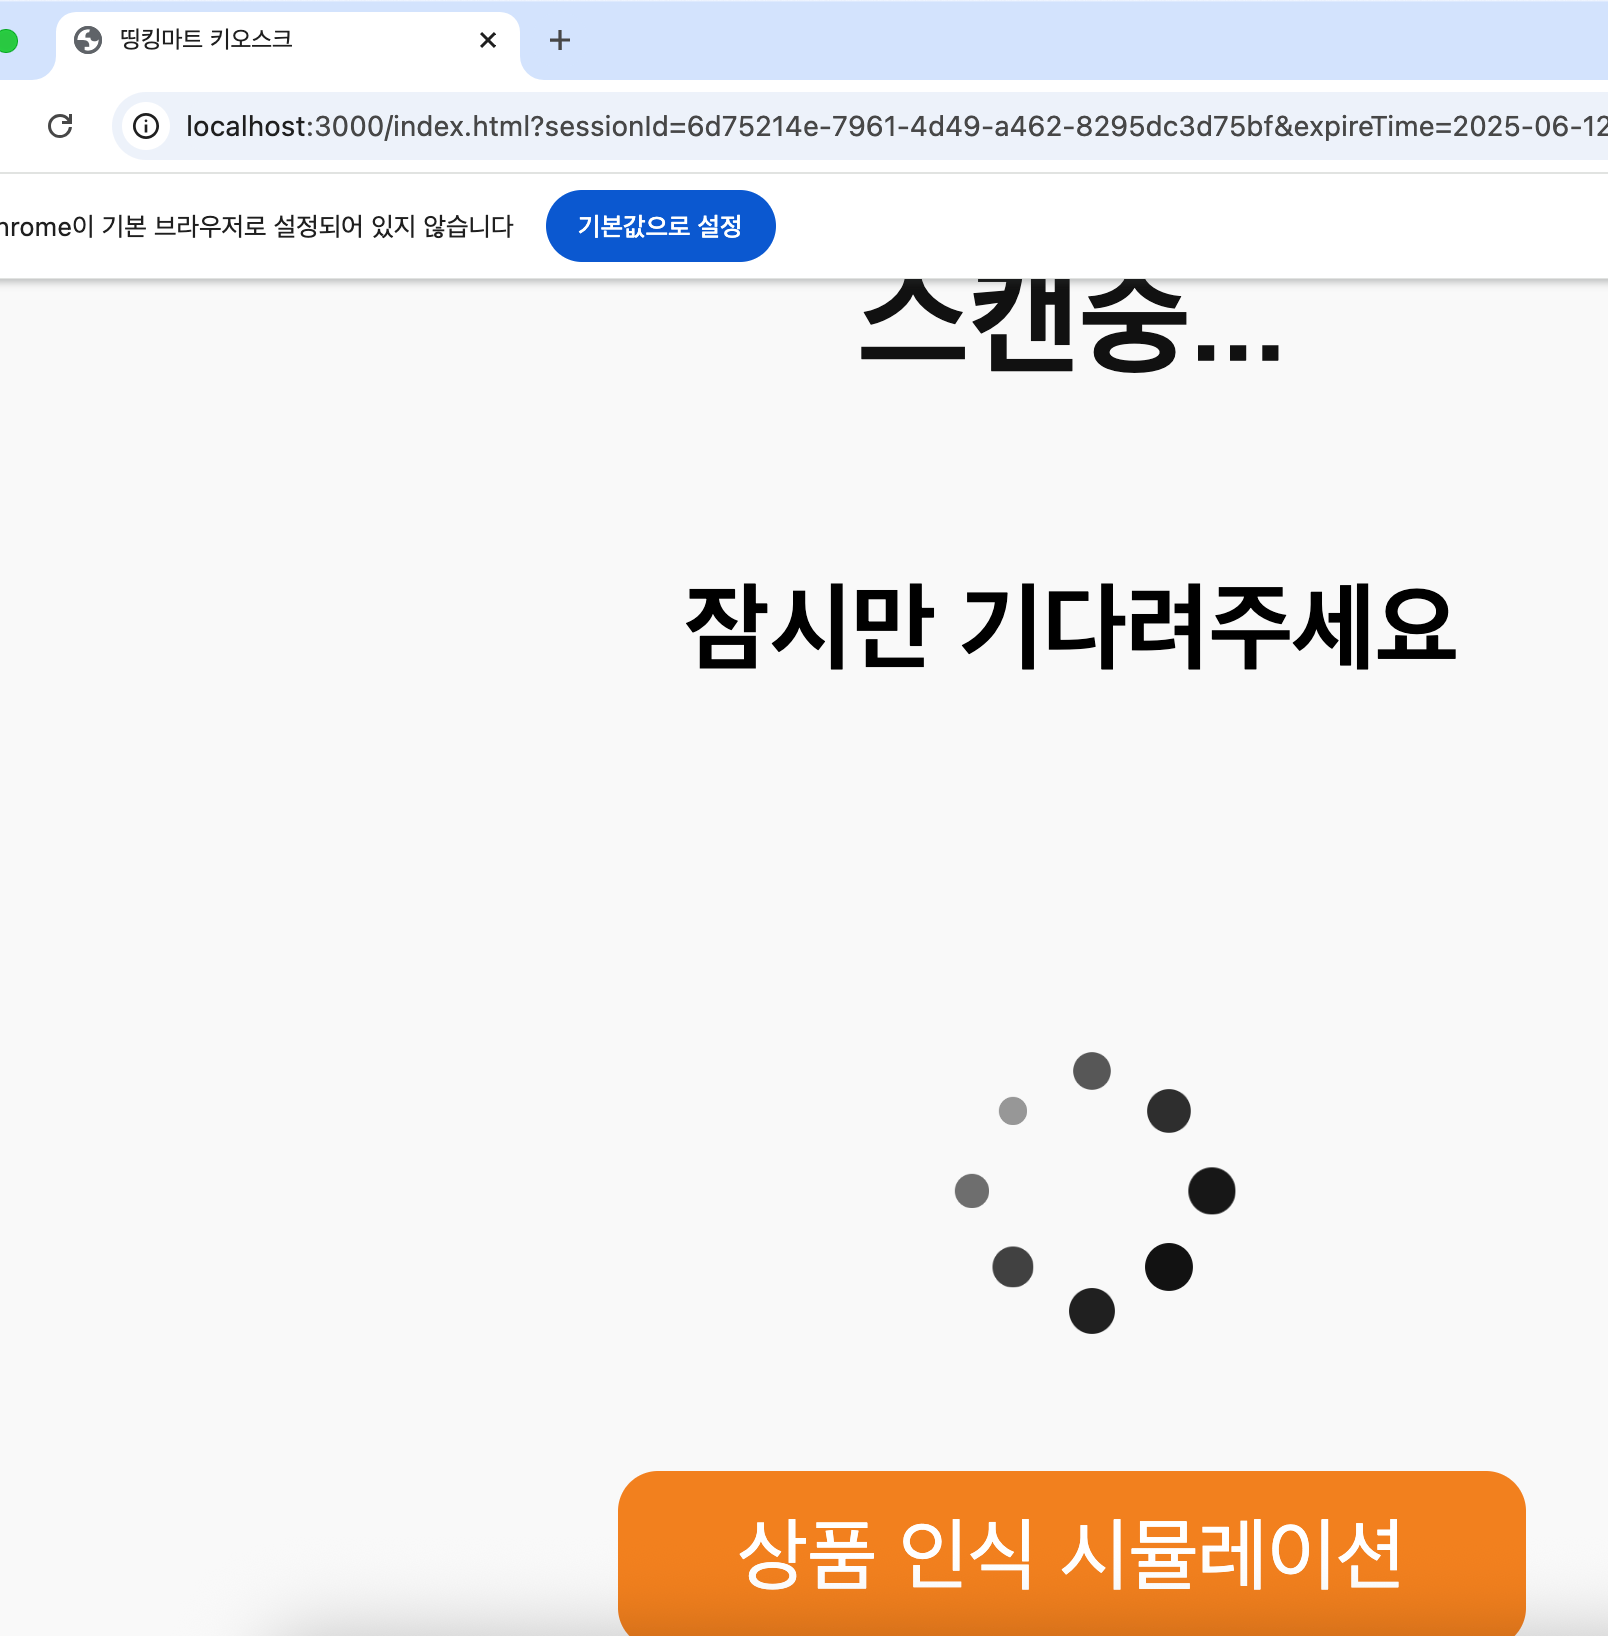Click the 스캔중... heading
1608x1636 pixels.
(1071, 325)
